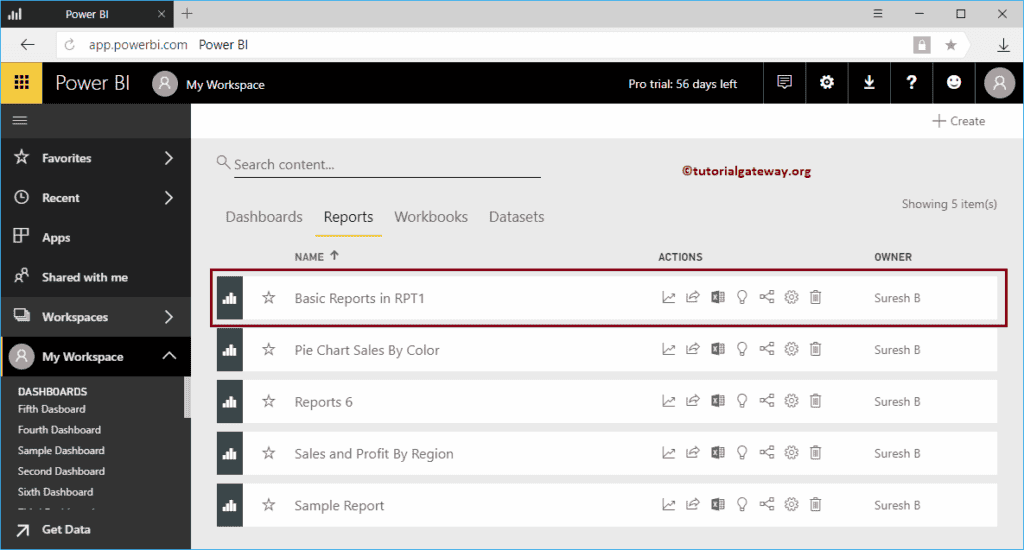Collapse the navigation pane hamburger icon
This screenshot has width=1024, height=550.
pos(20,120)
